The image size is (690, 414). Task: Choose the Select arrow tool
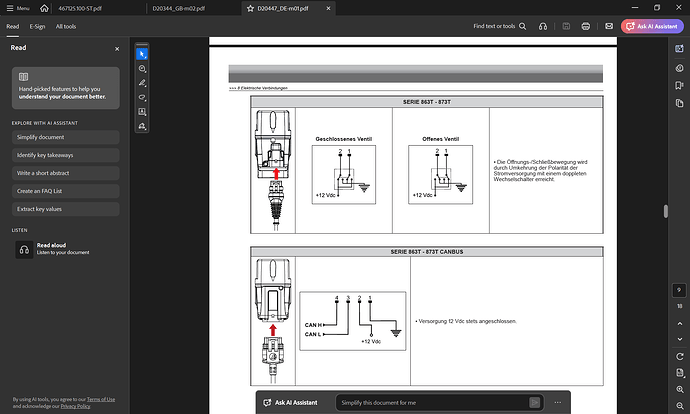tap(142, 54)
